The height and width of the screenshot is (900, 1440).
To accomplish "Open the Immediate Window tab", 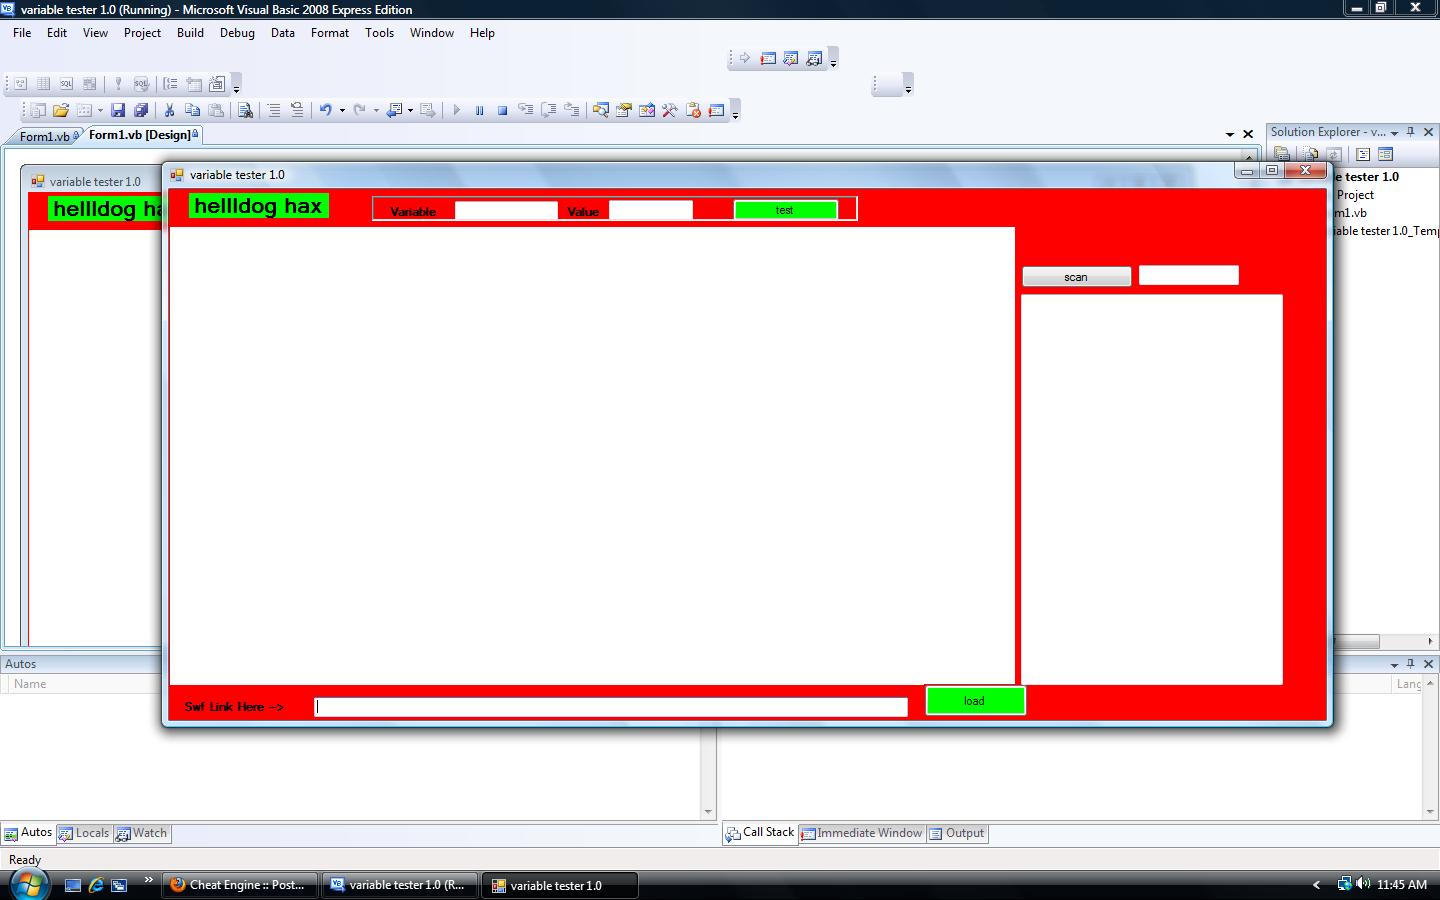I will [861, 833].
